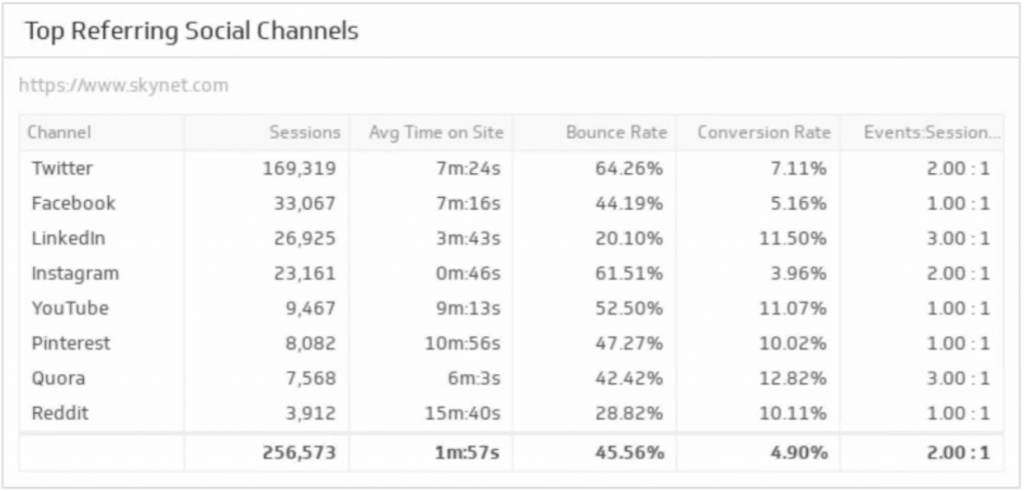The image size is (1024, 491).
Task: Sort table by Bounce Rate header
Action: 616,133
